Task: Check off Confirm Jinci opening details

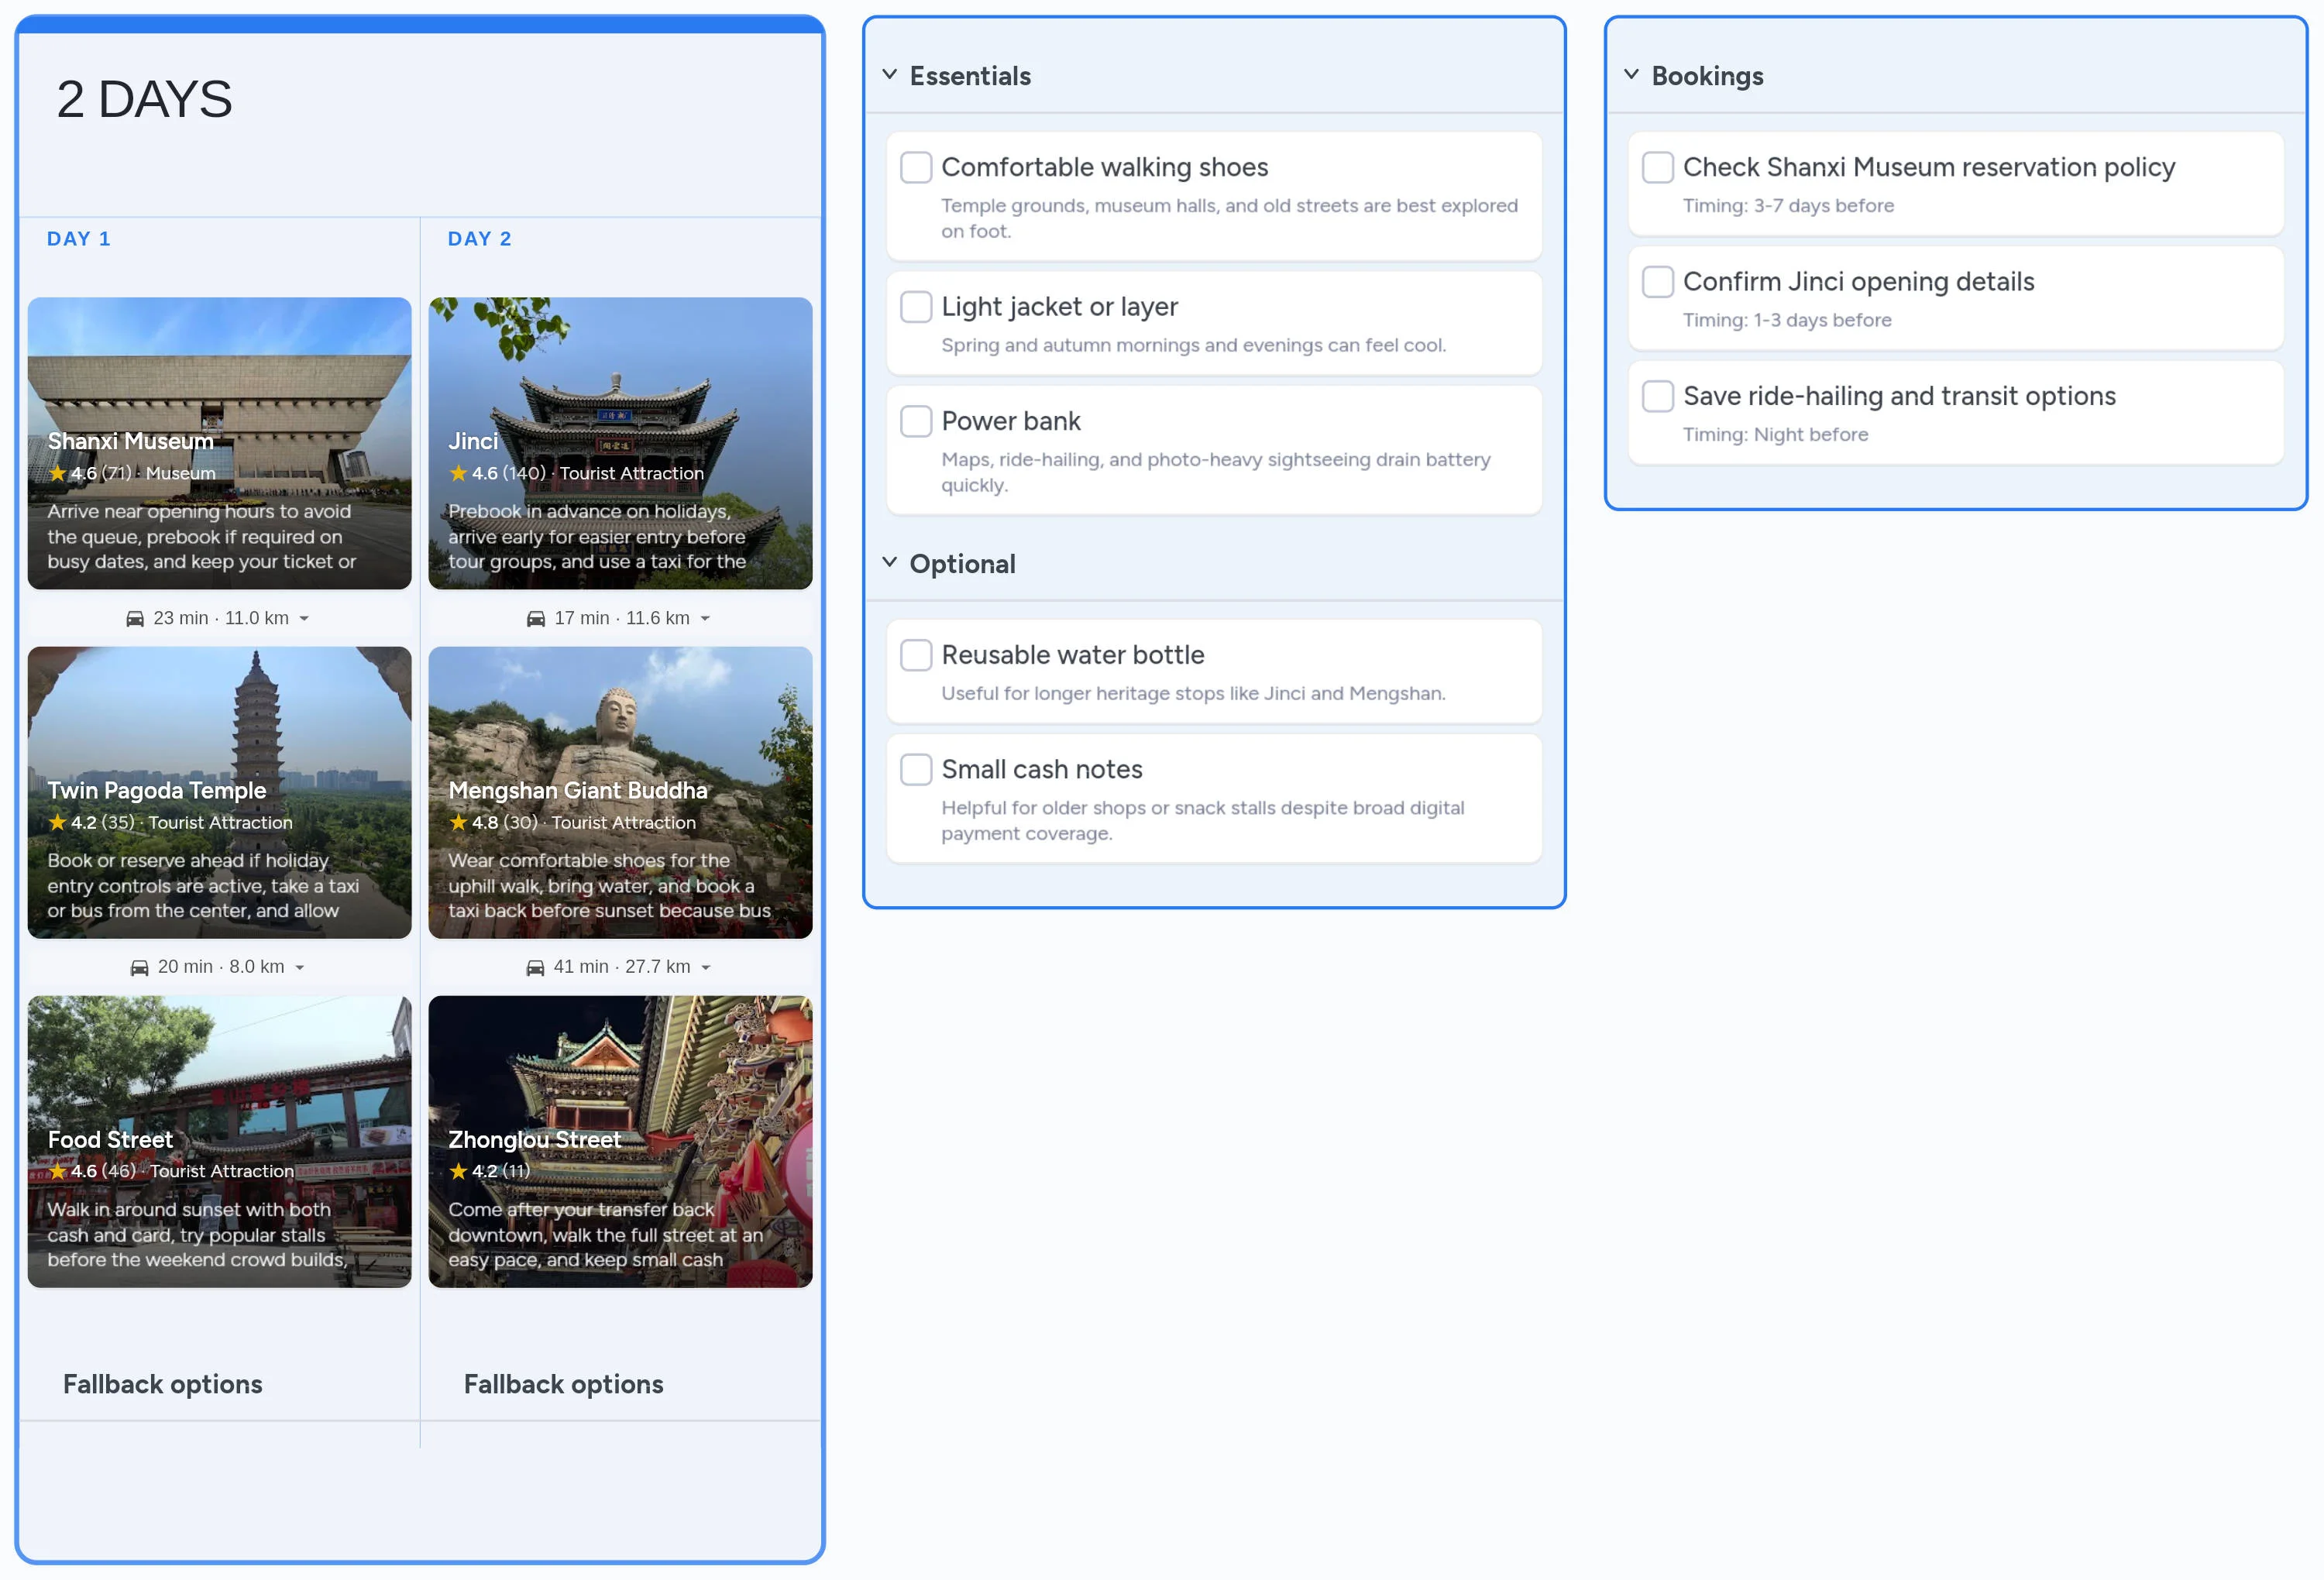Action: point(1657,282)
